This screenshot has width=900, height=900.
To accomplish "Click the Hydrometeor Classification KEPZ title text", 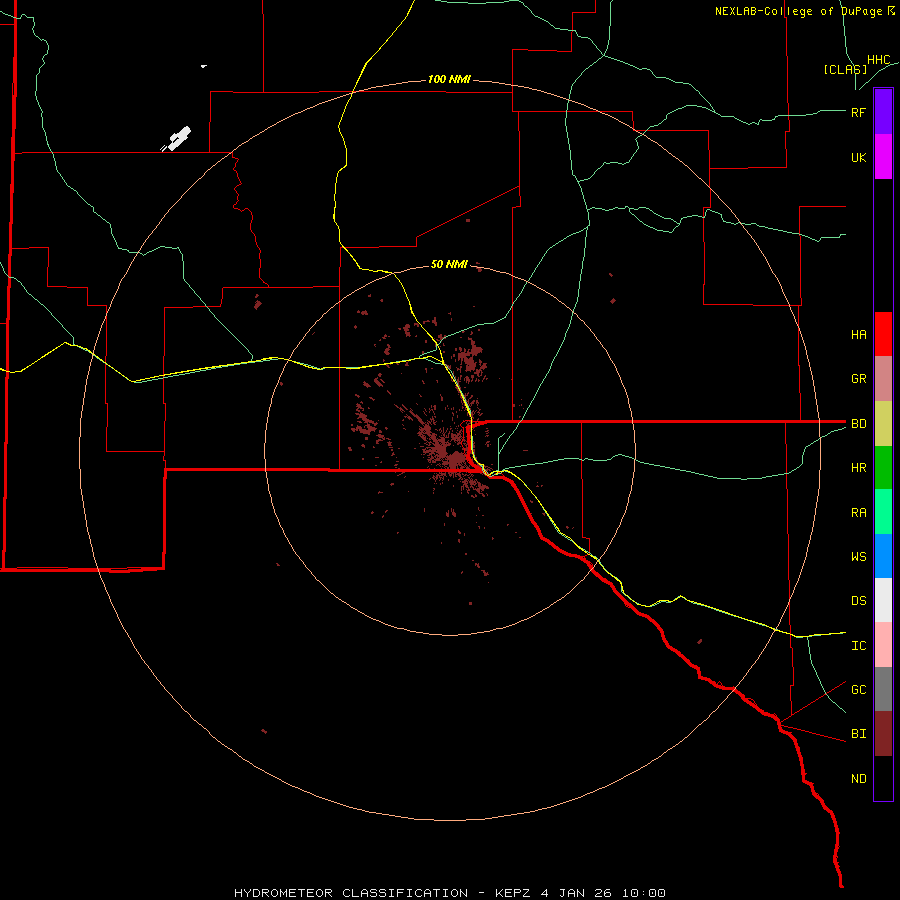I will point(449,893).
